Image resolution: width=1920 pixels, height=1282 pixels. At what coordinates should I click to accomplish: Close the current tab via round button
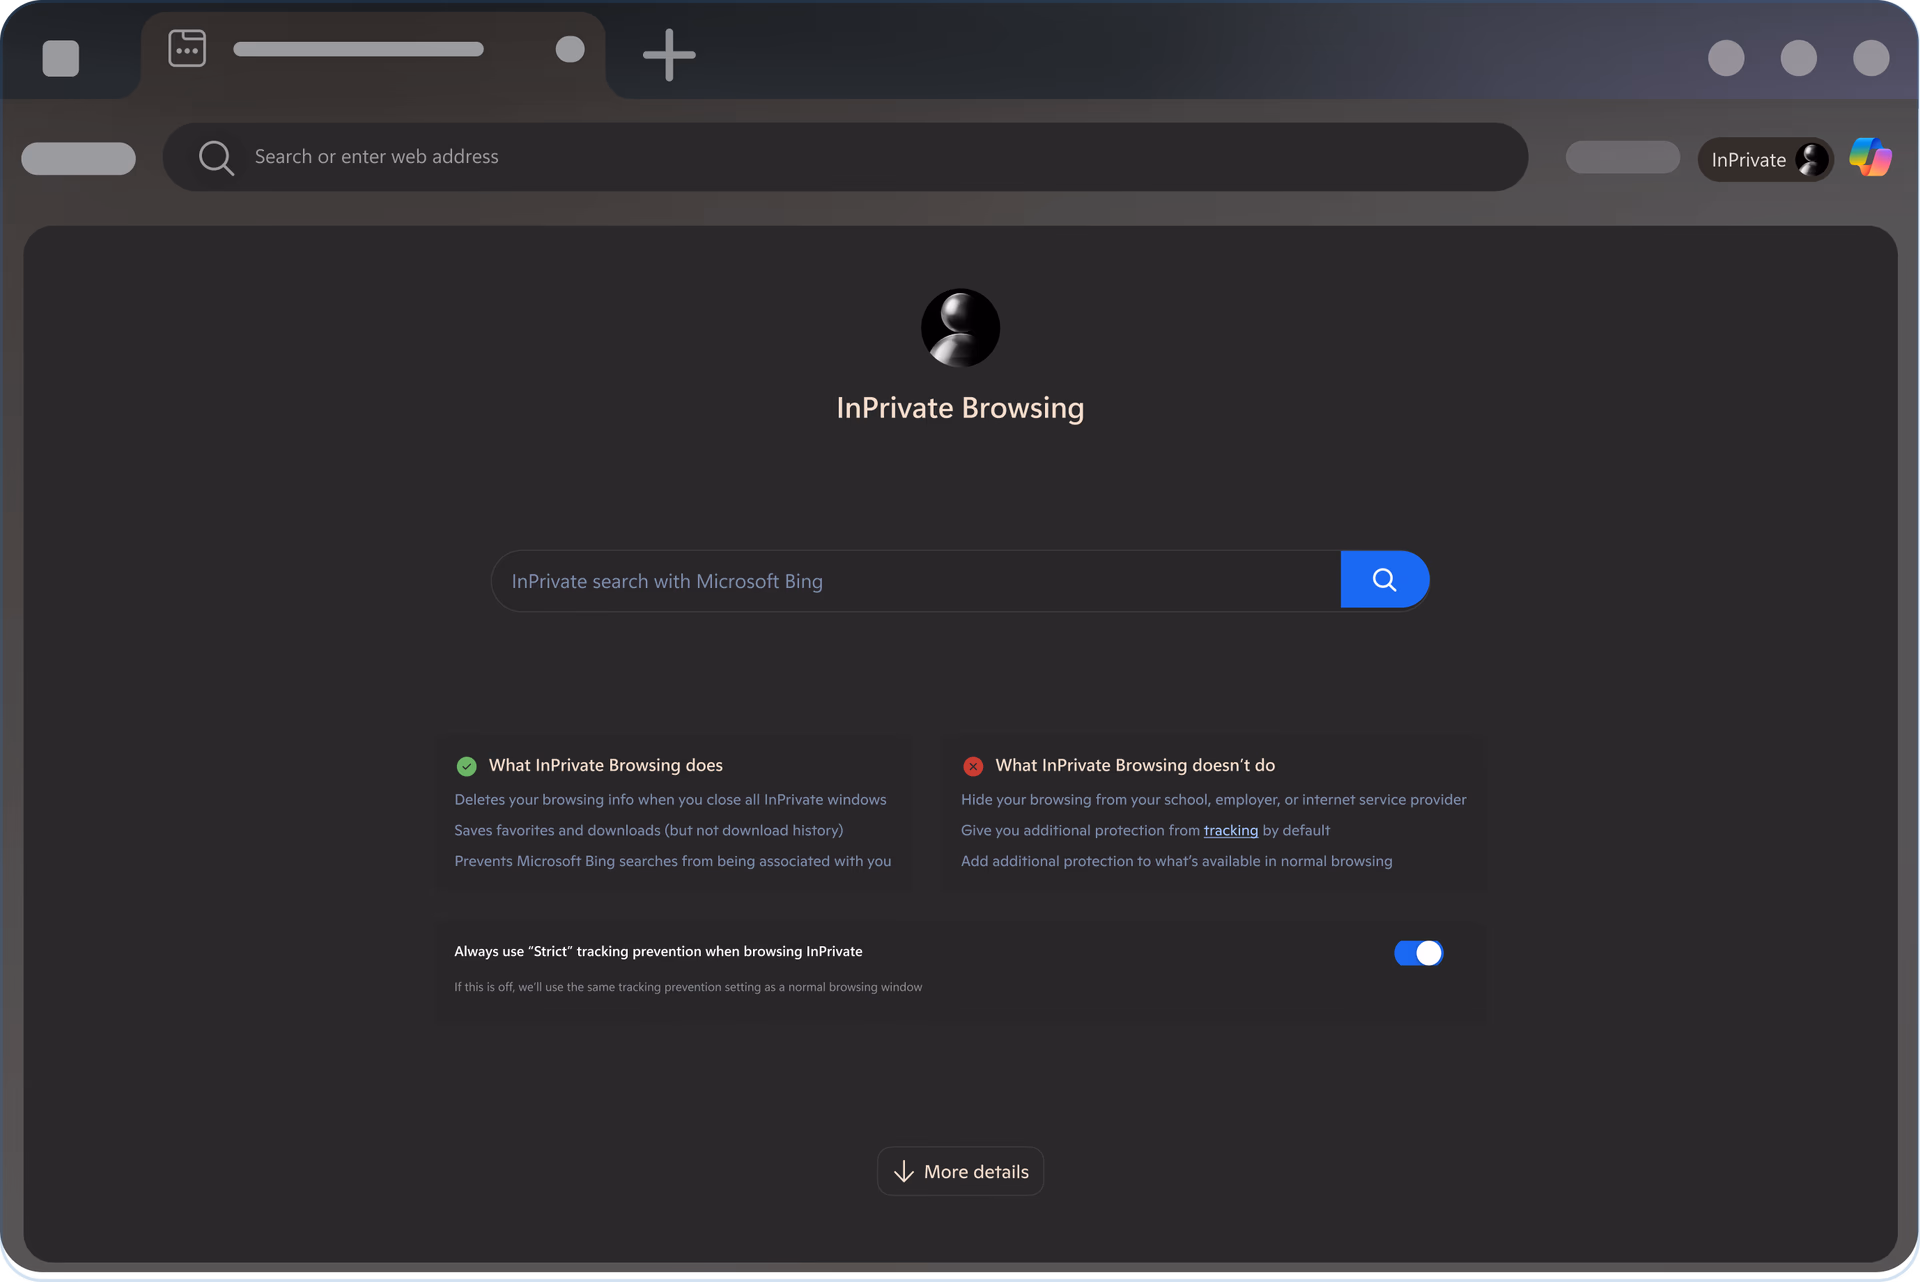click(570, 49)
